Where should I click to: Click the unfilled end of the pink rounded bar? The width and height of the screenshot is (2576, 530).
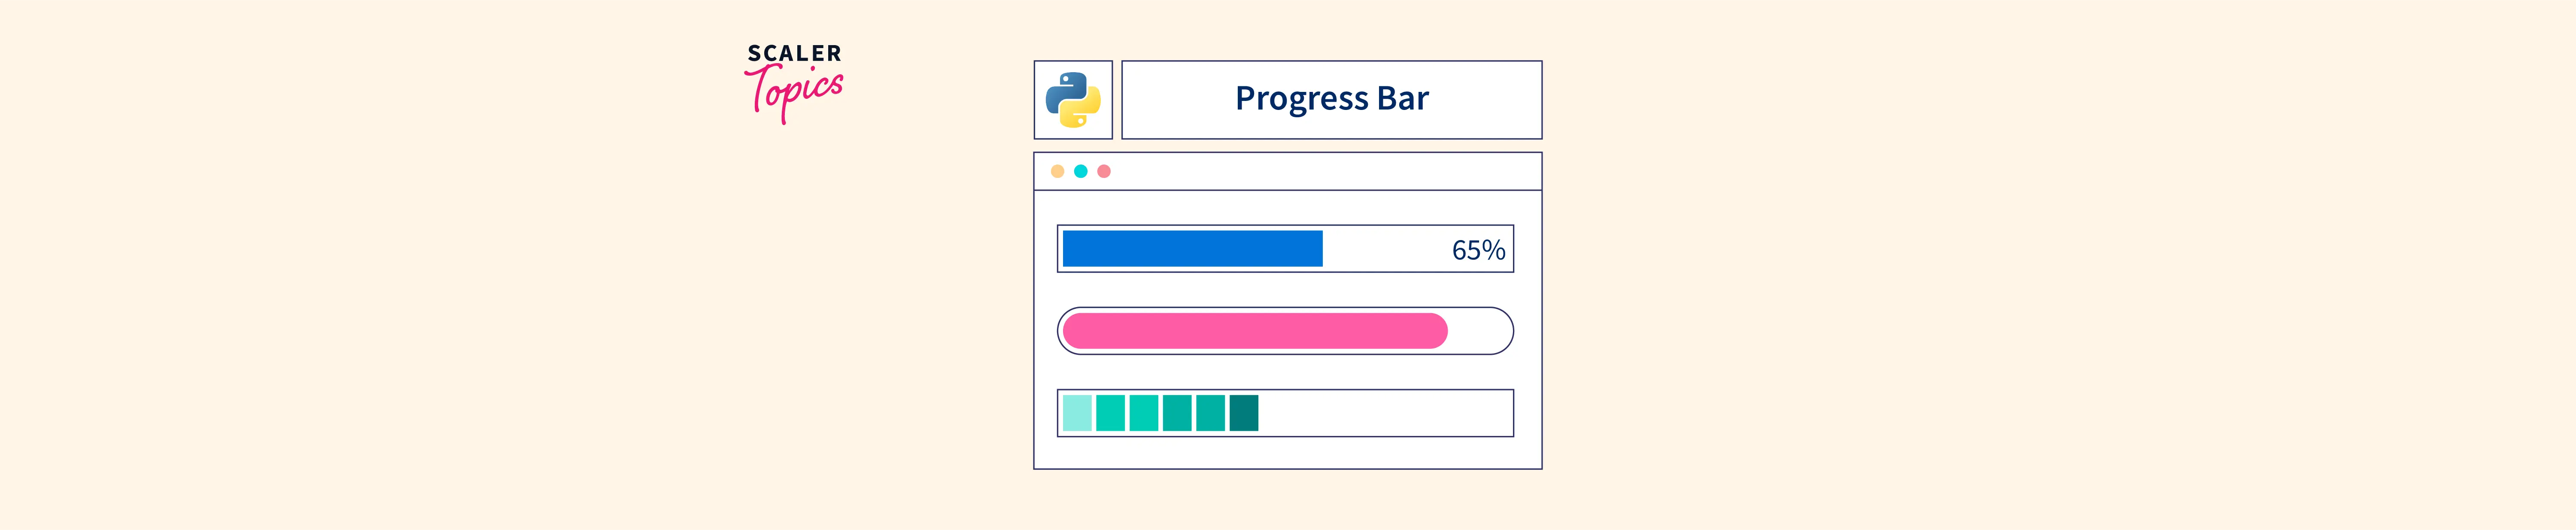[x=1479, y=331]
